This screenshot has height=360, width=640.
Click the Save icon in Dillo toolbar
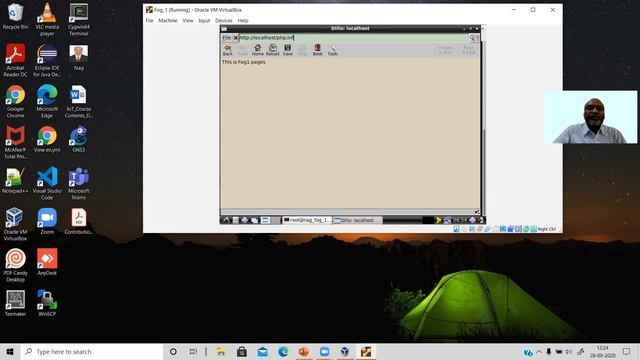[x=288, y=50]
